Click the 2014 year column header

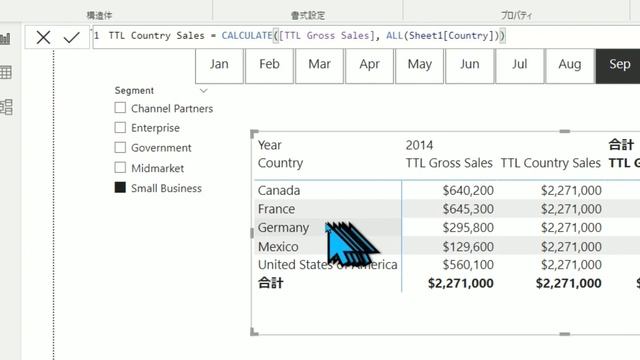tap(419, 145)
